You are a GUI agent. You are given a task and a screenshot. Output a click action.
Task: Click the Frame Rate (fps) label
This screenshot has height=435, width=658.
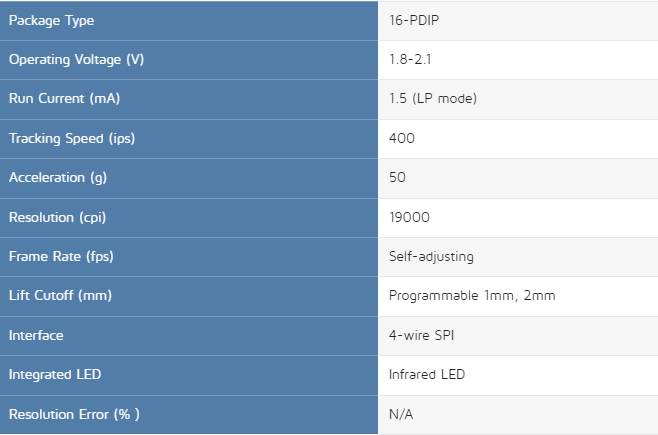point(61,257)
